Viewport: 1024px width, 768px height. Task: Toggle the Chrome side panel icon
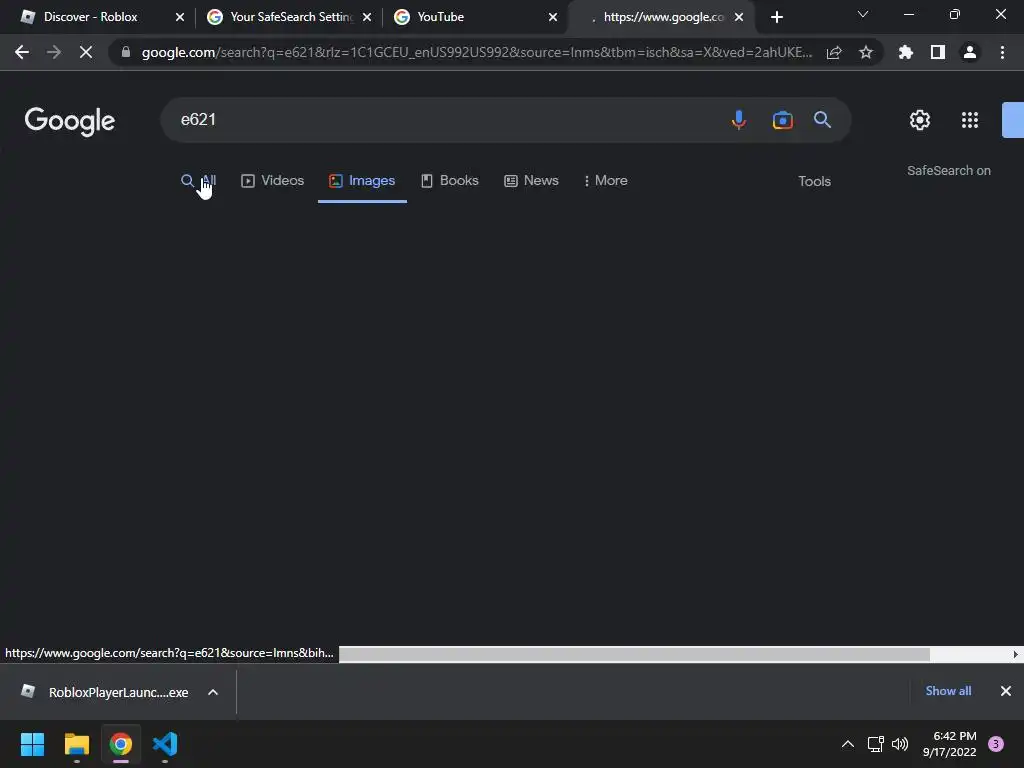tap(938, 52)
